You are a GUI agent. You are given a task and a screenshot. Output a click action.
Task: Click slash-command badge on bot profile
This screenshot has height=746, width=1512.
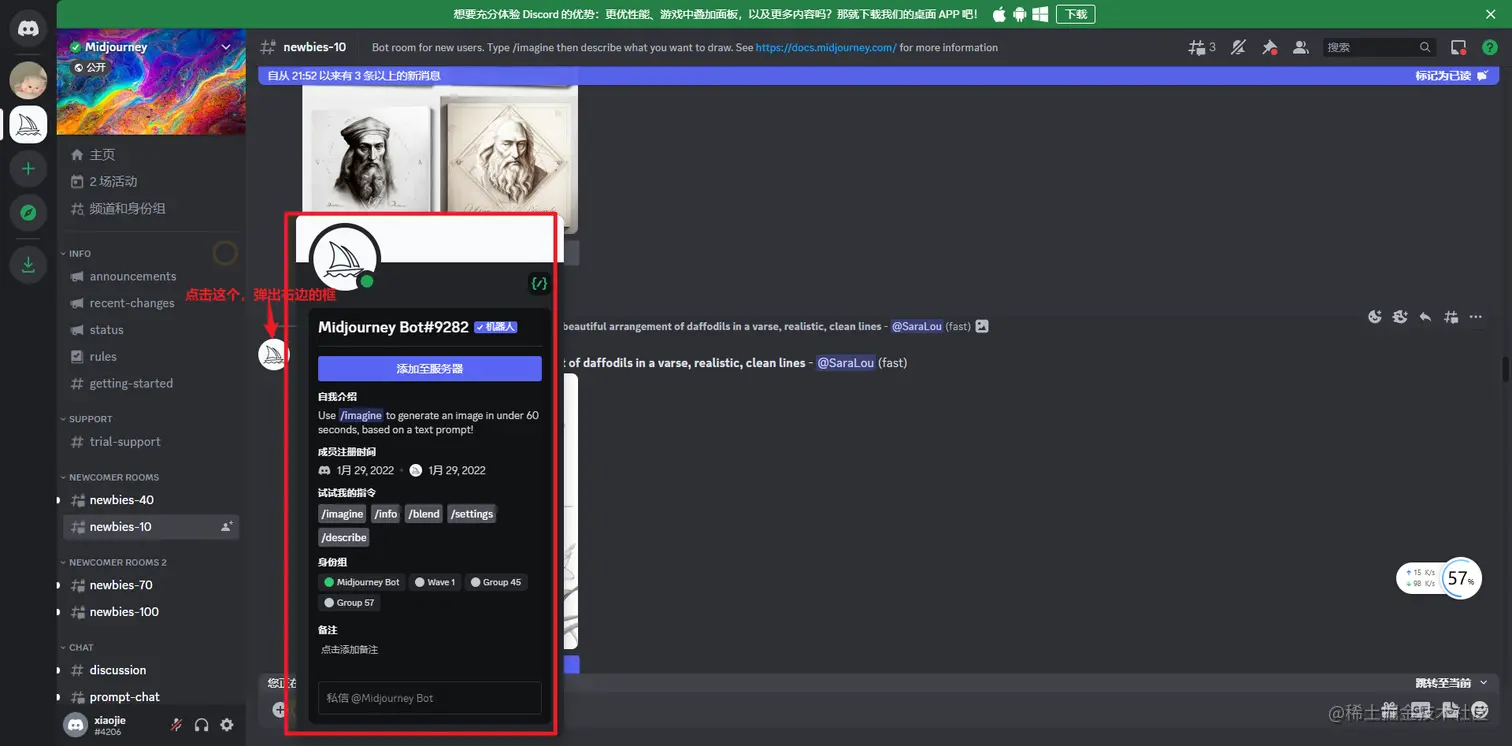pyautogui.click(x=539, y=284)
